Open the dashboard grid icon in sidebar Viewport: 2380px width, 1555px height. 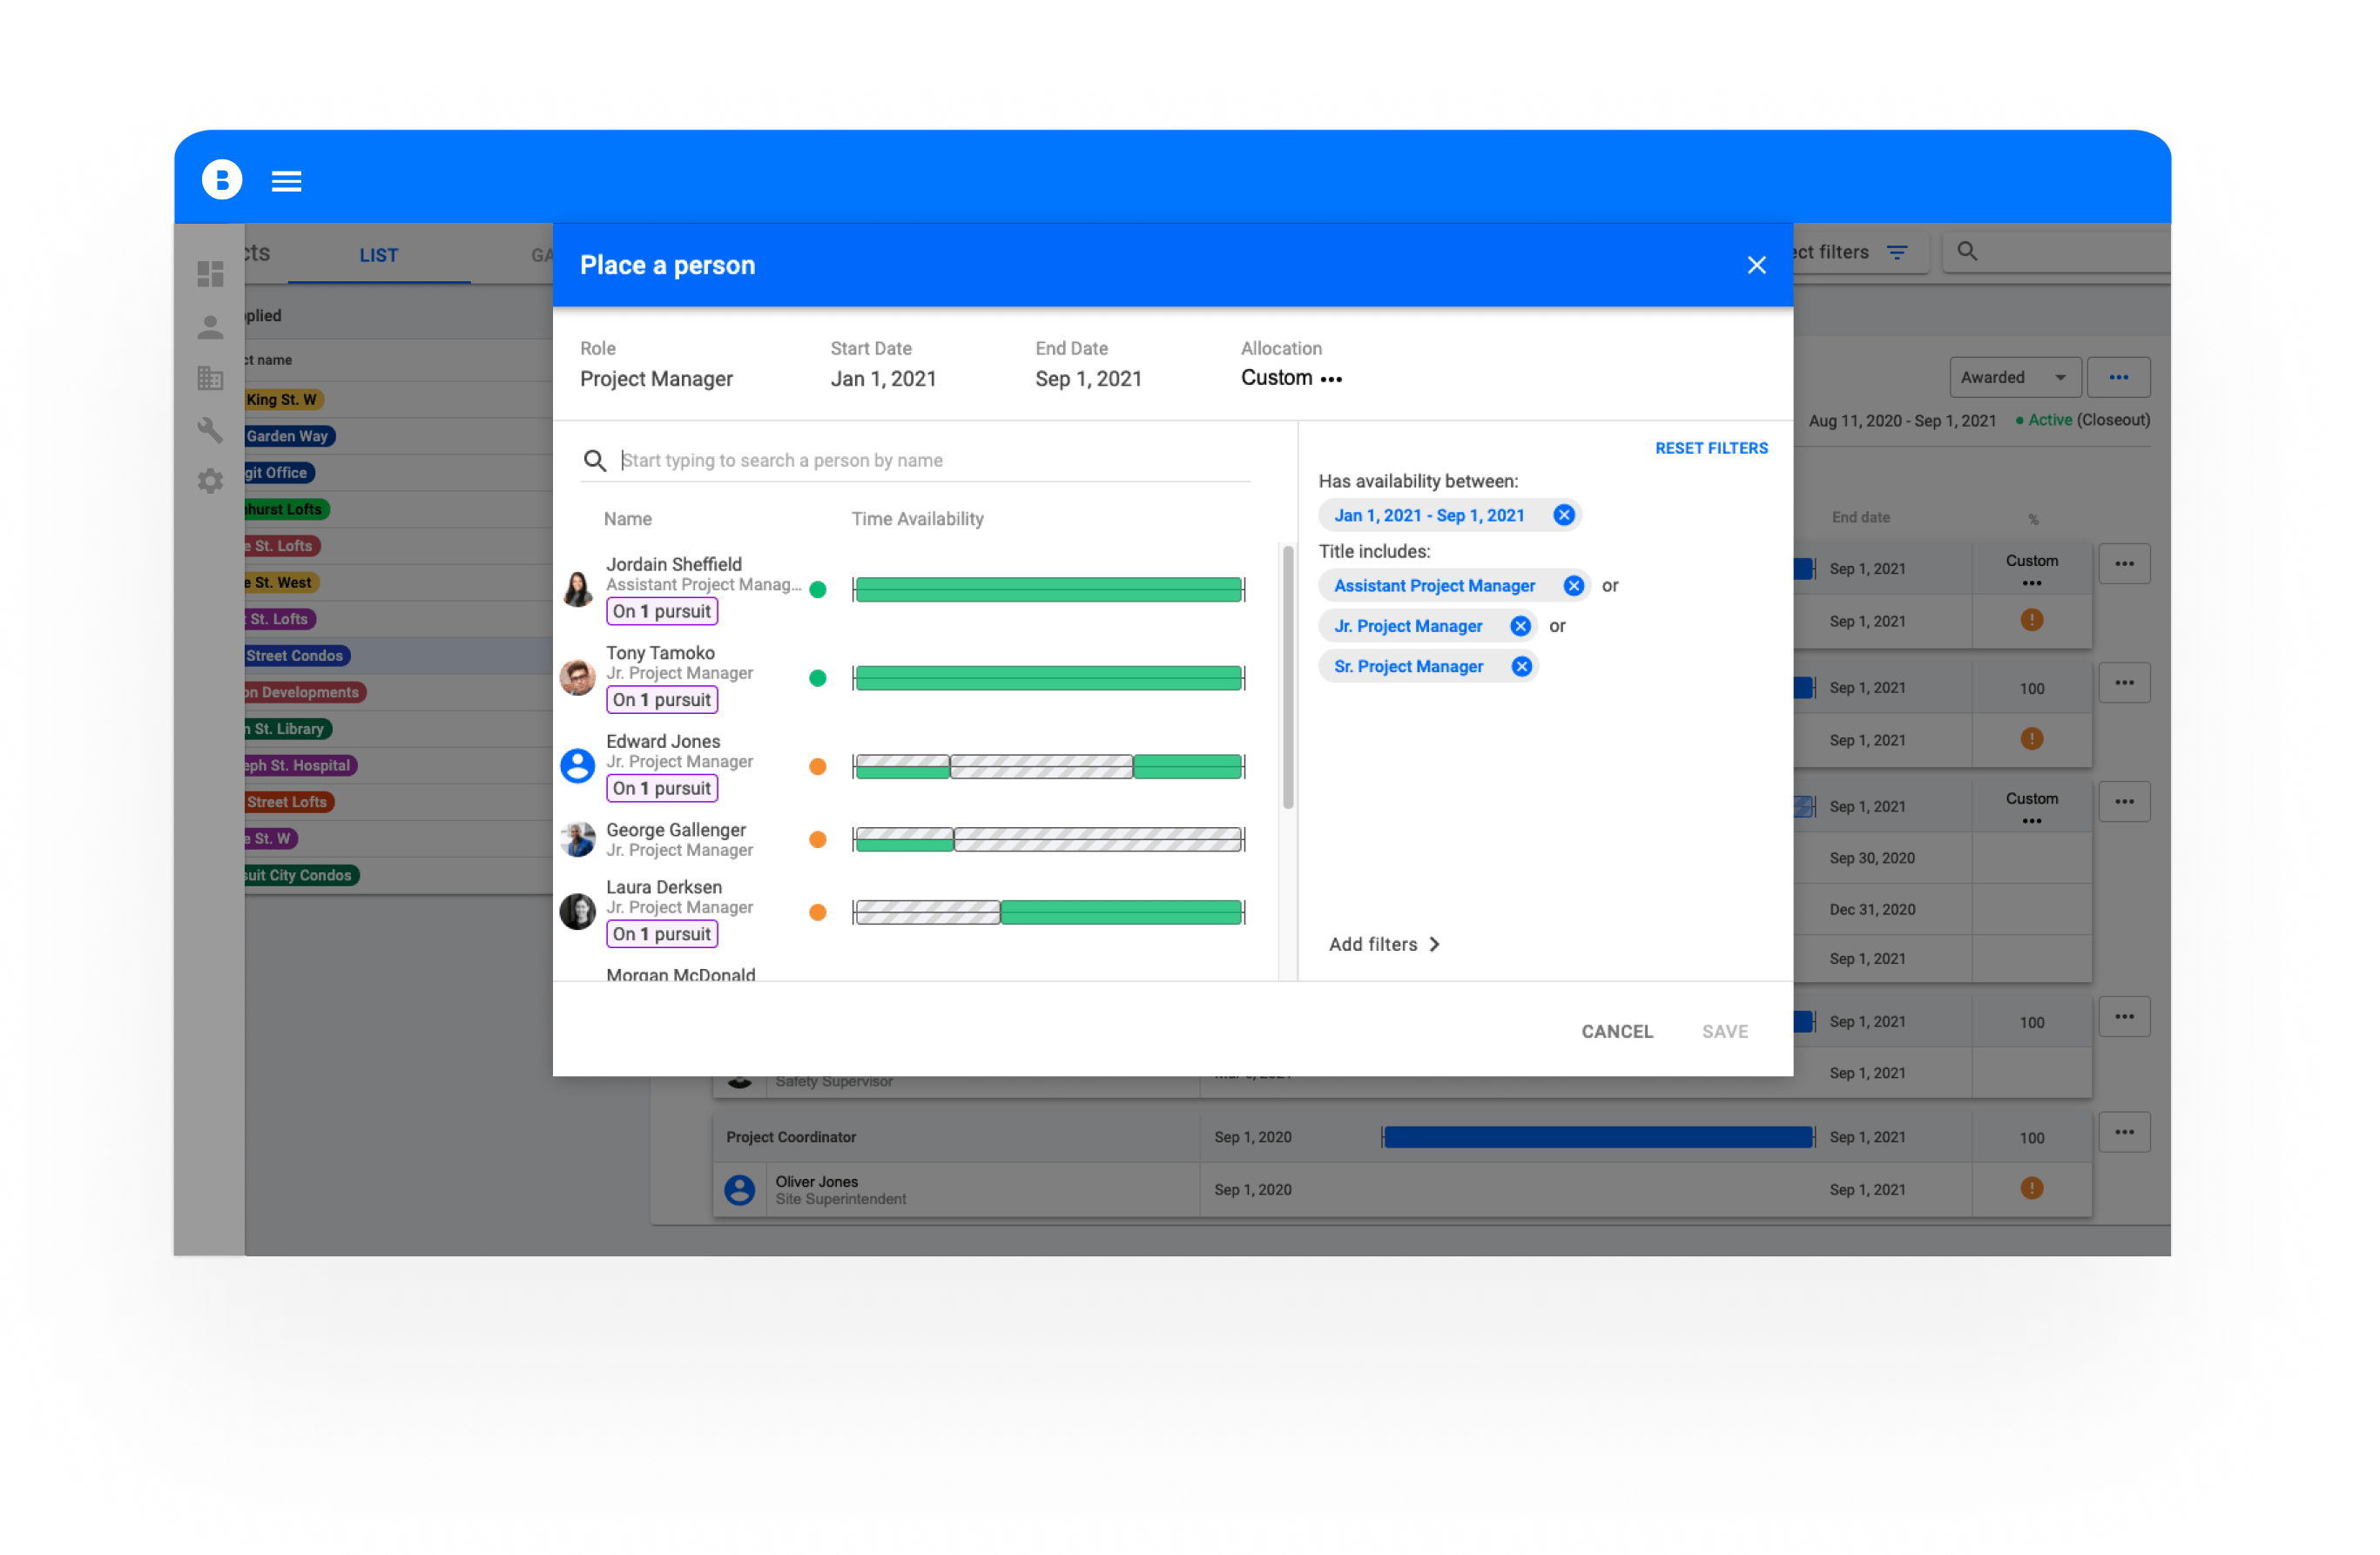click(210, 274)
